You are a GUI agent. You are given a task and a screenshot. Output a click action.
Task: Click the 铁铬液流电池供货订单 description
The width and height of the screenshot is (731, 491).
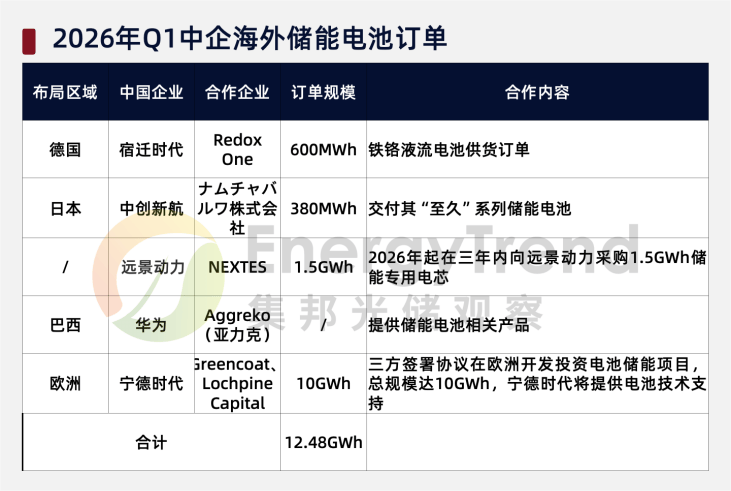(x=449, y=150)
